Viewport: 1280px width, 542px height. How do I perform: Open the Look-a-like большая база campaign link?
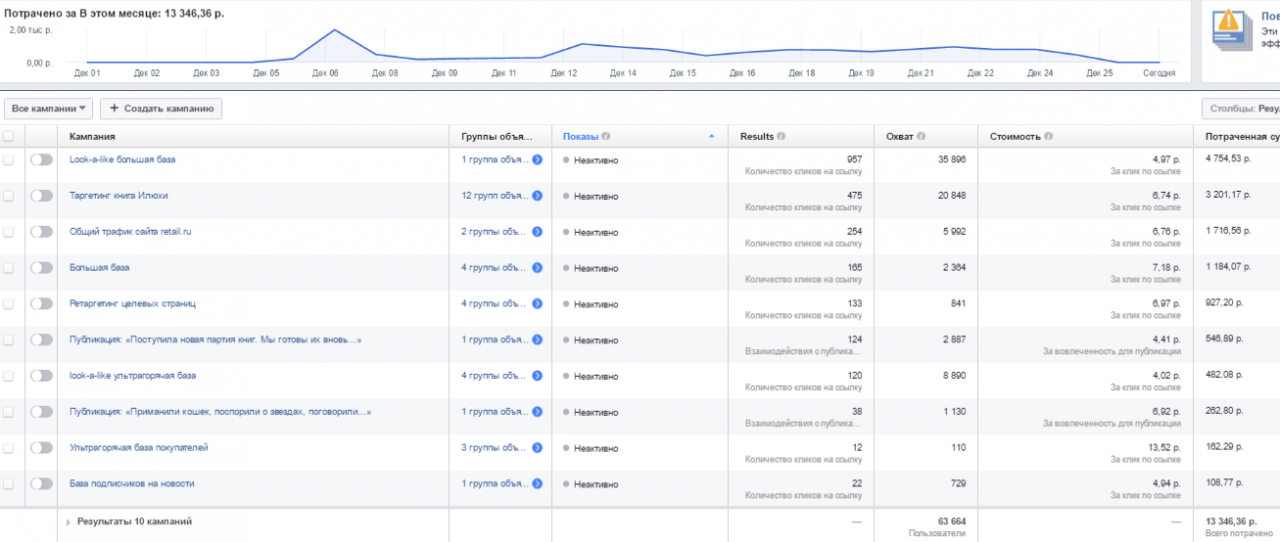point(122,159)
